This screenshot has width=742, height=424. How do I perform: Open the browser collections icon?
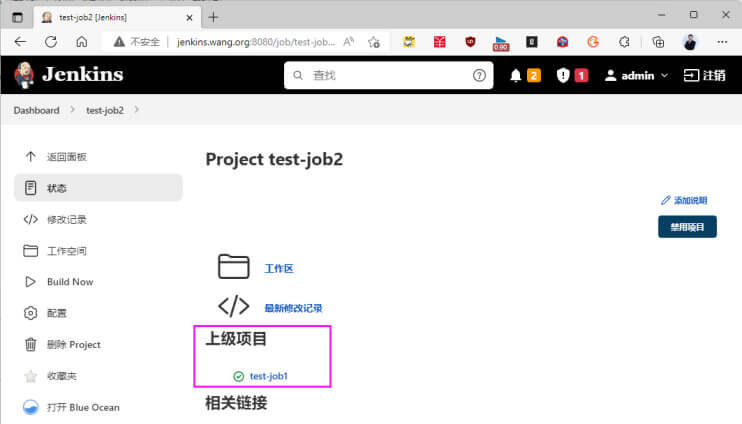(x=658, y=42)
